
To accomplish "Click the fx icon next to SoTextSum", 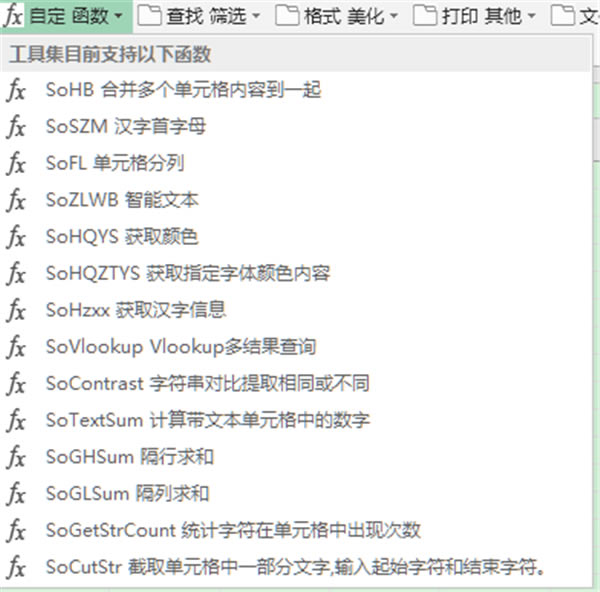I will (x=16, y=421).
